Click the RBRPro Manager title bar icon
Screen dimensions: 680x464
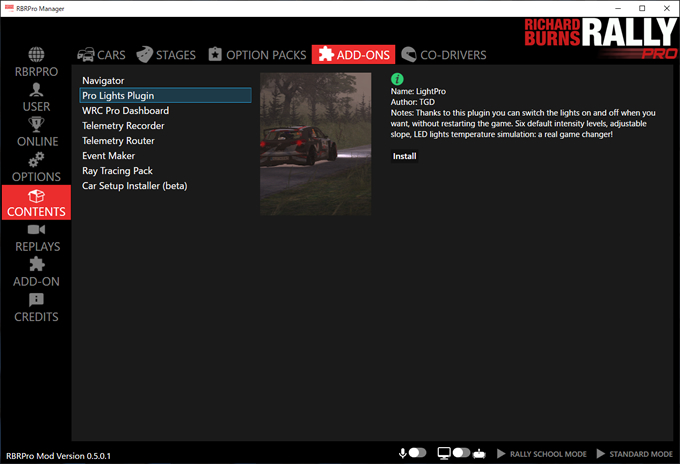pyautogui.click(x=9, y=8)
